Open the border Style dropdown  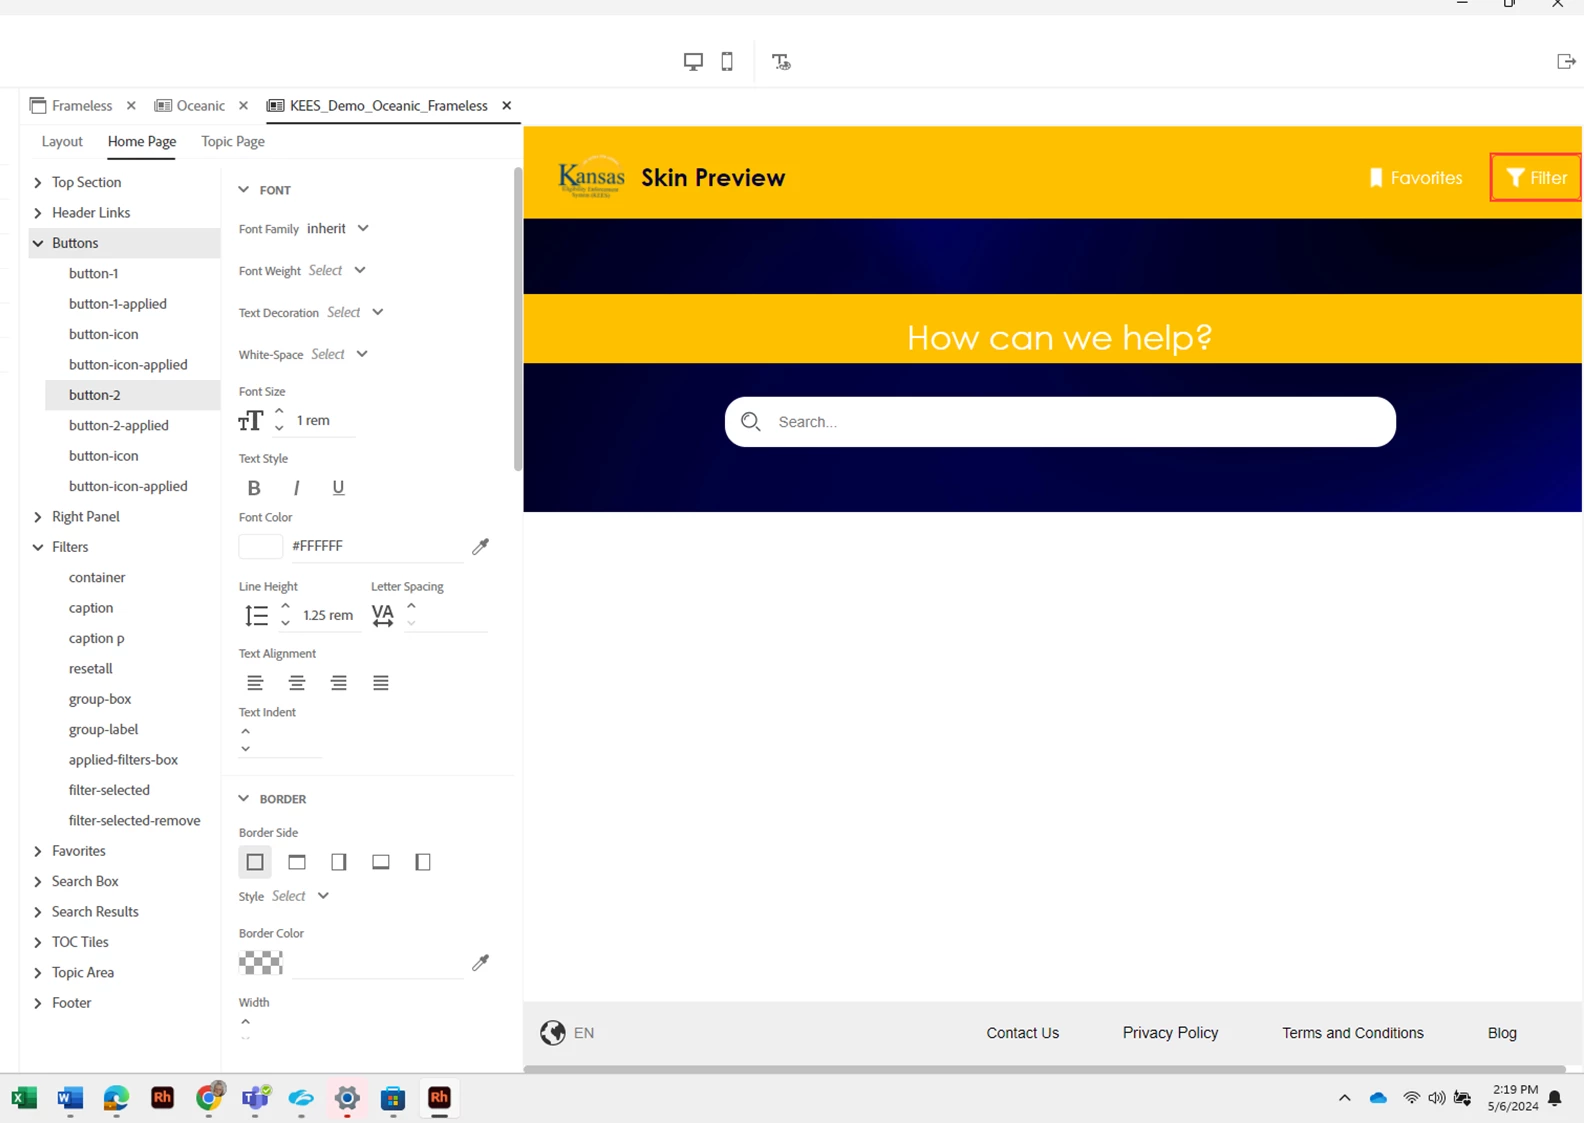pyautogui.click(x=300, y=896)
